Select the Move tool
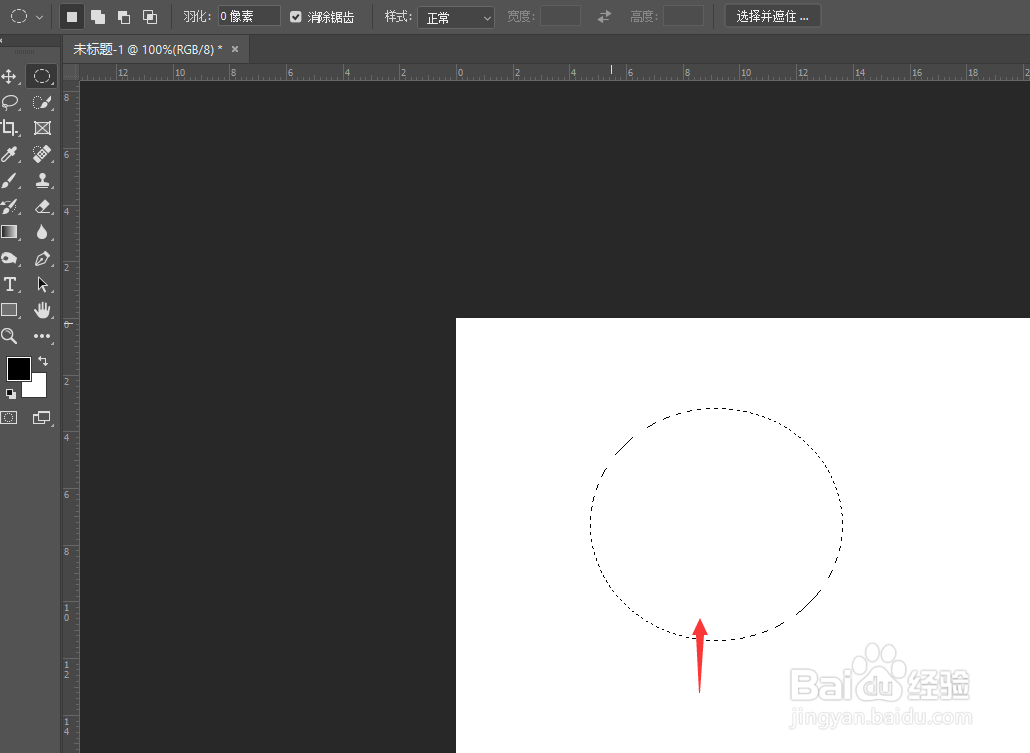Viewport: 1030px width, 753px height. (x=9, y=76)
